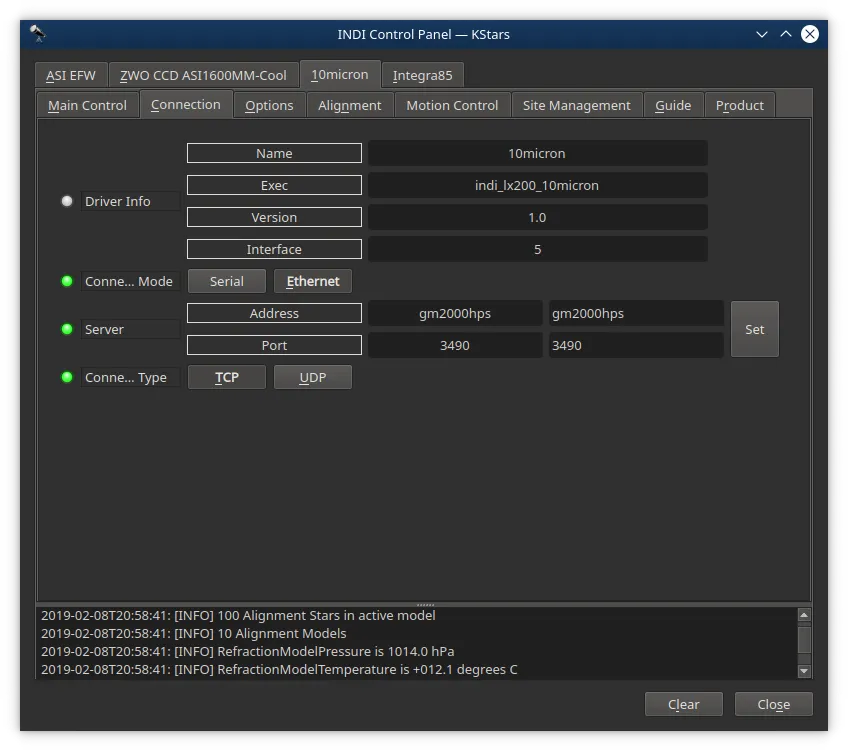Select Serial connection mode
Image resolution: width=848 pixels, height=751 pixels.
(x=227, y=281)
